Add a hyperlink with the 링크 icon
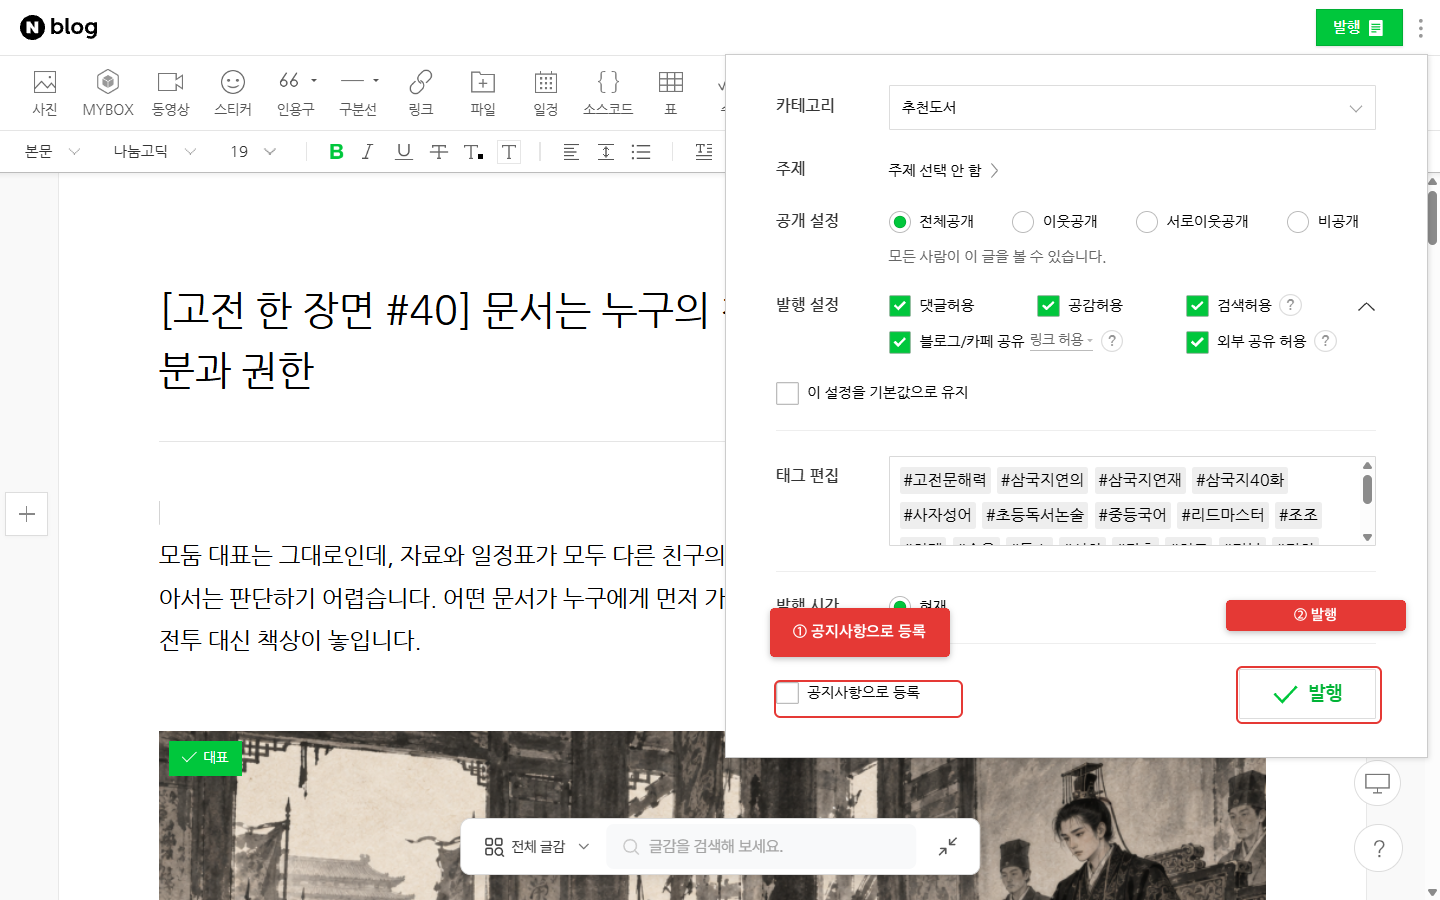 421,93
